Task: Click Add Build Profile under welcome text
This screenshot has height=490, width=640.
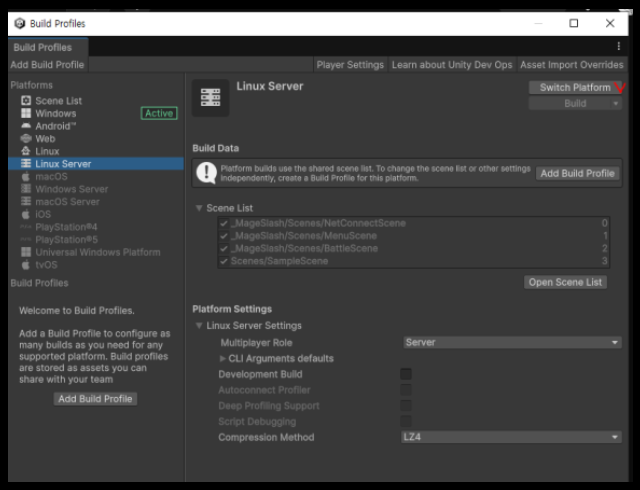Action: 95,399
